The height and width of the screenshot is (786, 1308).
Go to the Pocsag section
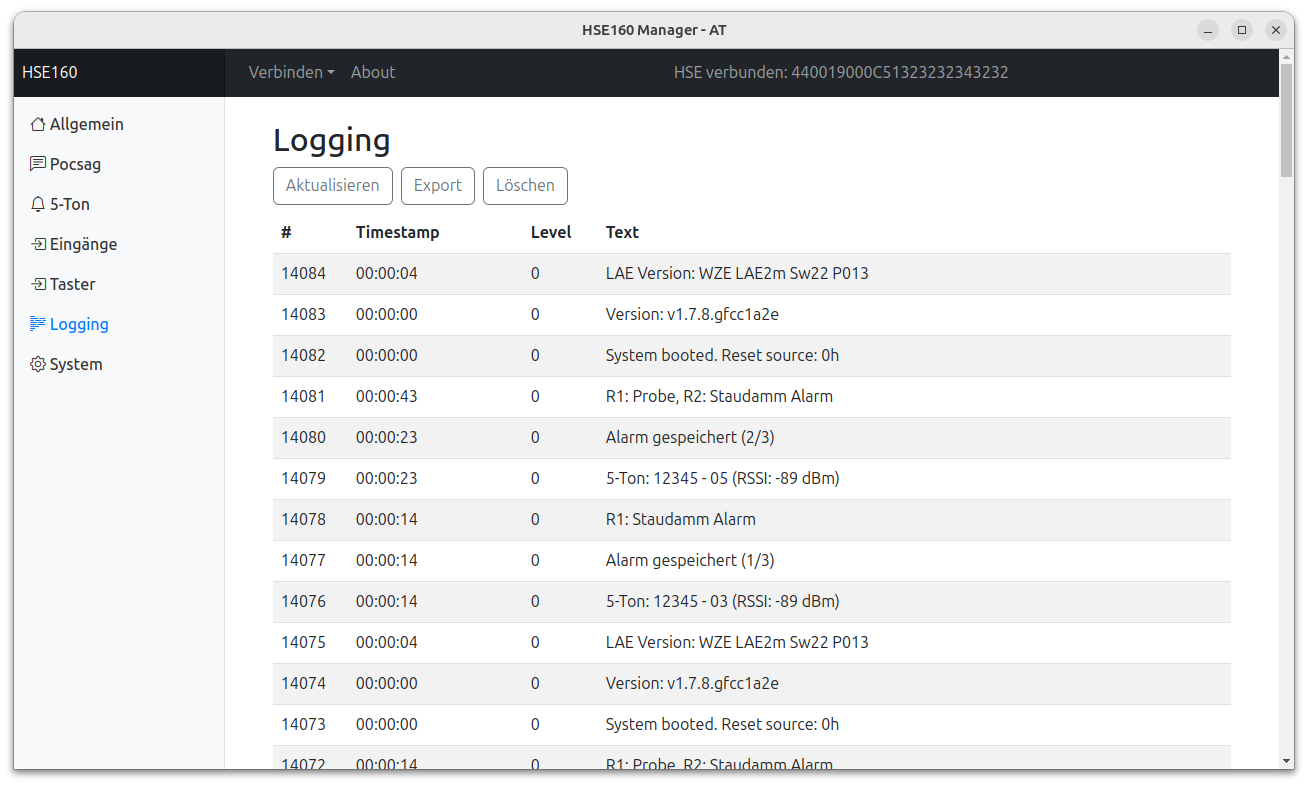coord(75,164)
